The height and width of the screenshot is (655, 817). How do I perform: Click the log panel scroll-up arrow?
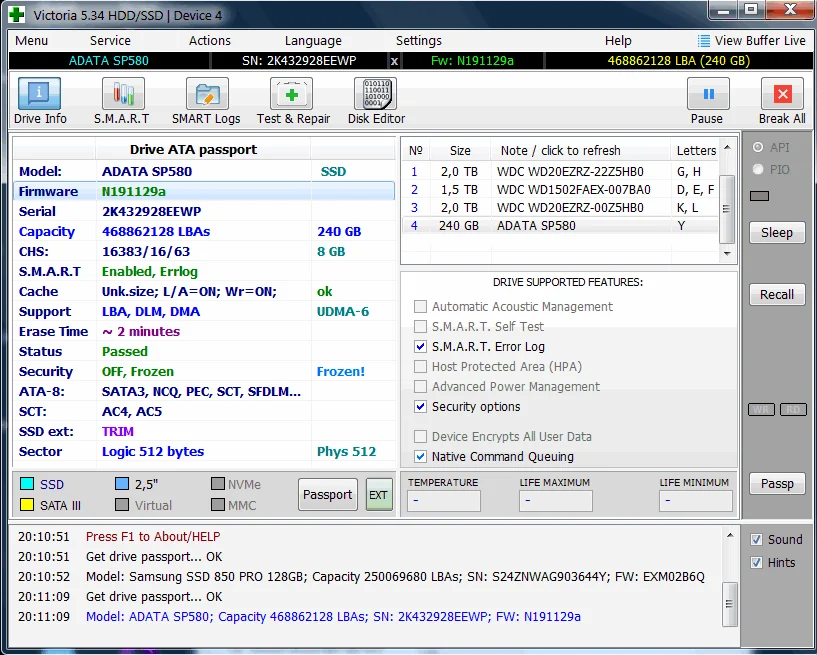[x=730, y=535]
